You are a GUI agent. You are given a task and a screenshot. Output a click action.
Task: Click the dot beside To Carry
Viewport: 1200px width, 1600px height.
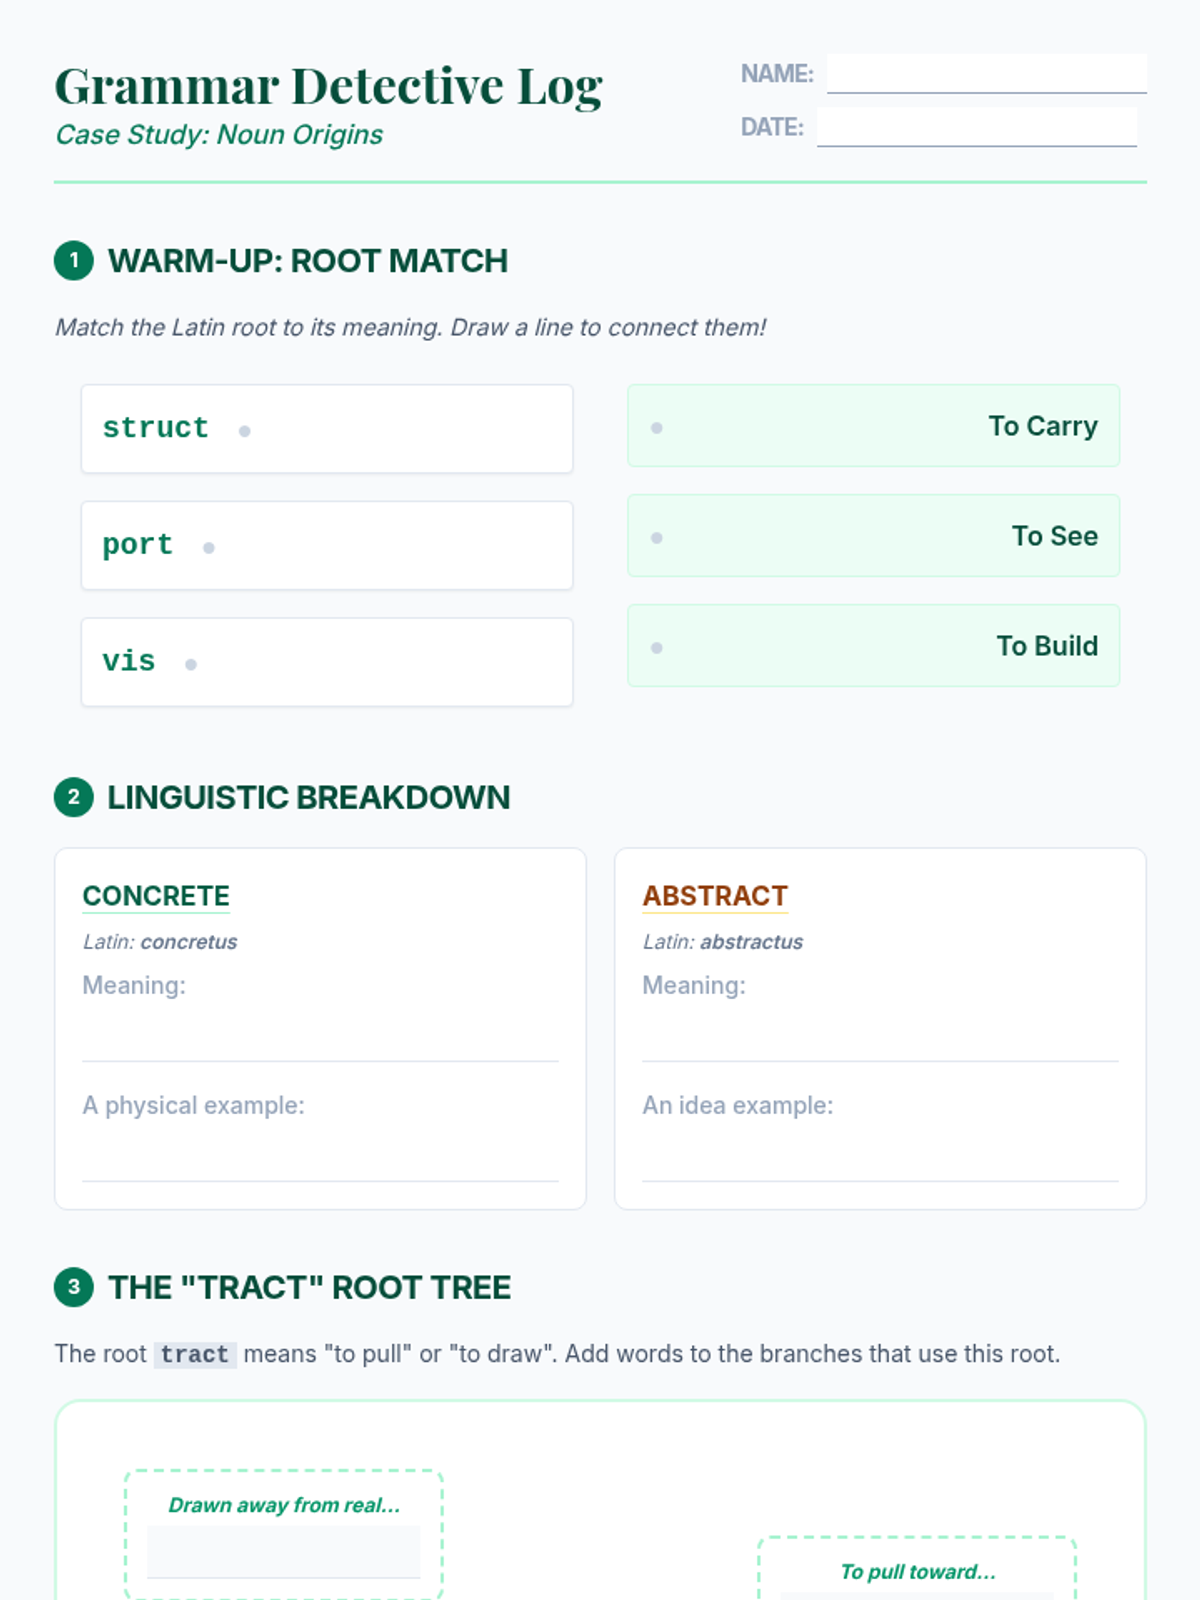[657, 428]
